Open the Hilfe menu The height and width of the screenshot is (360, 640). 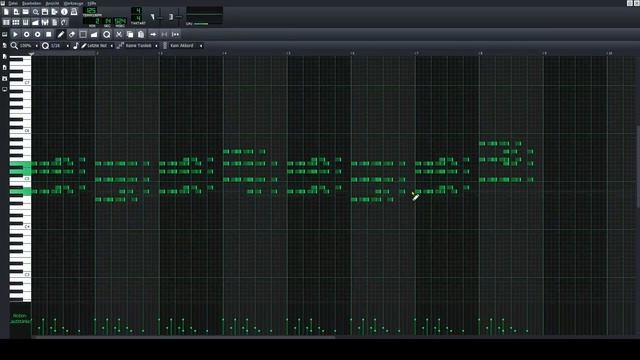point(92,3)
